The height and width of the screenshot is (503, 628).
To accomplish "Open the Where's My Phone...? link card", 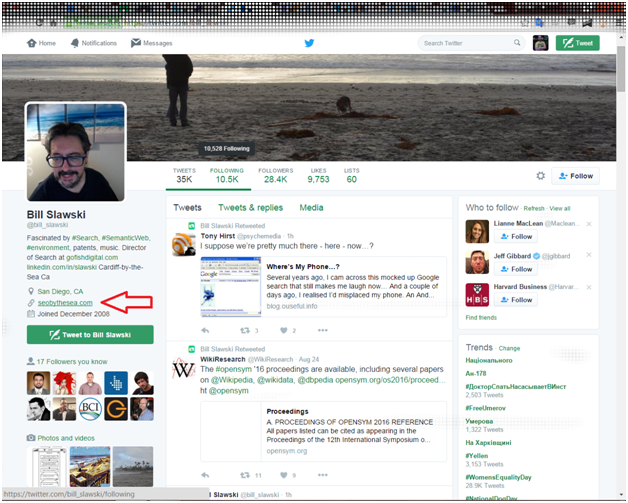I will pyautogui.click(x=324, y=287).
